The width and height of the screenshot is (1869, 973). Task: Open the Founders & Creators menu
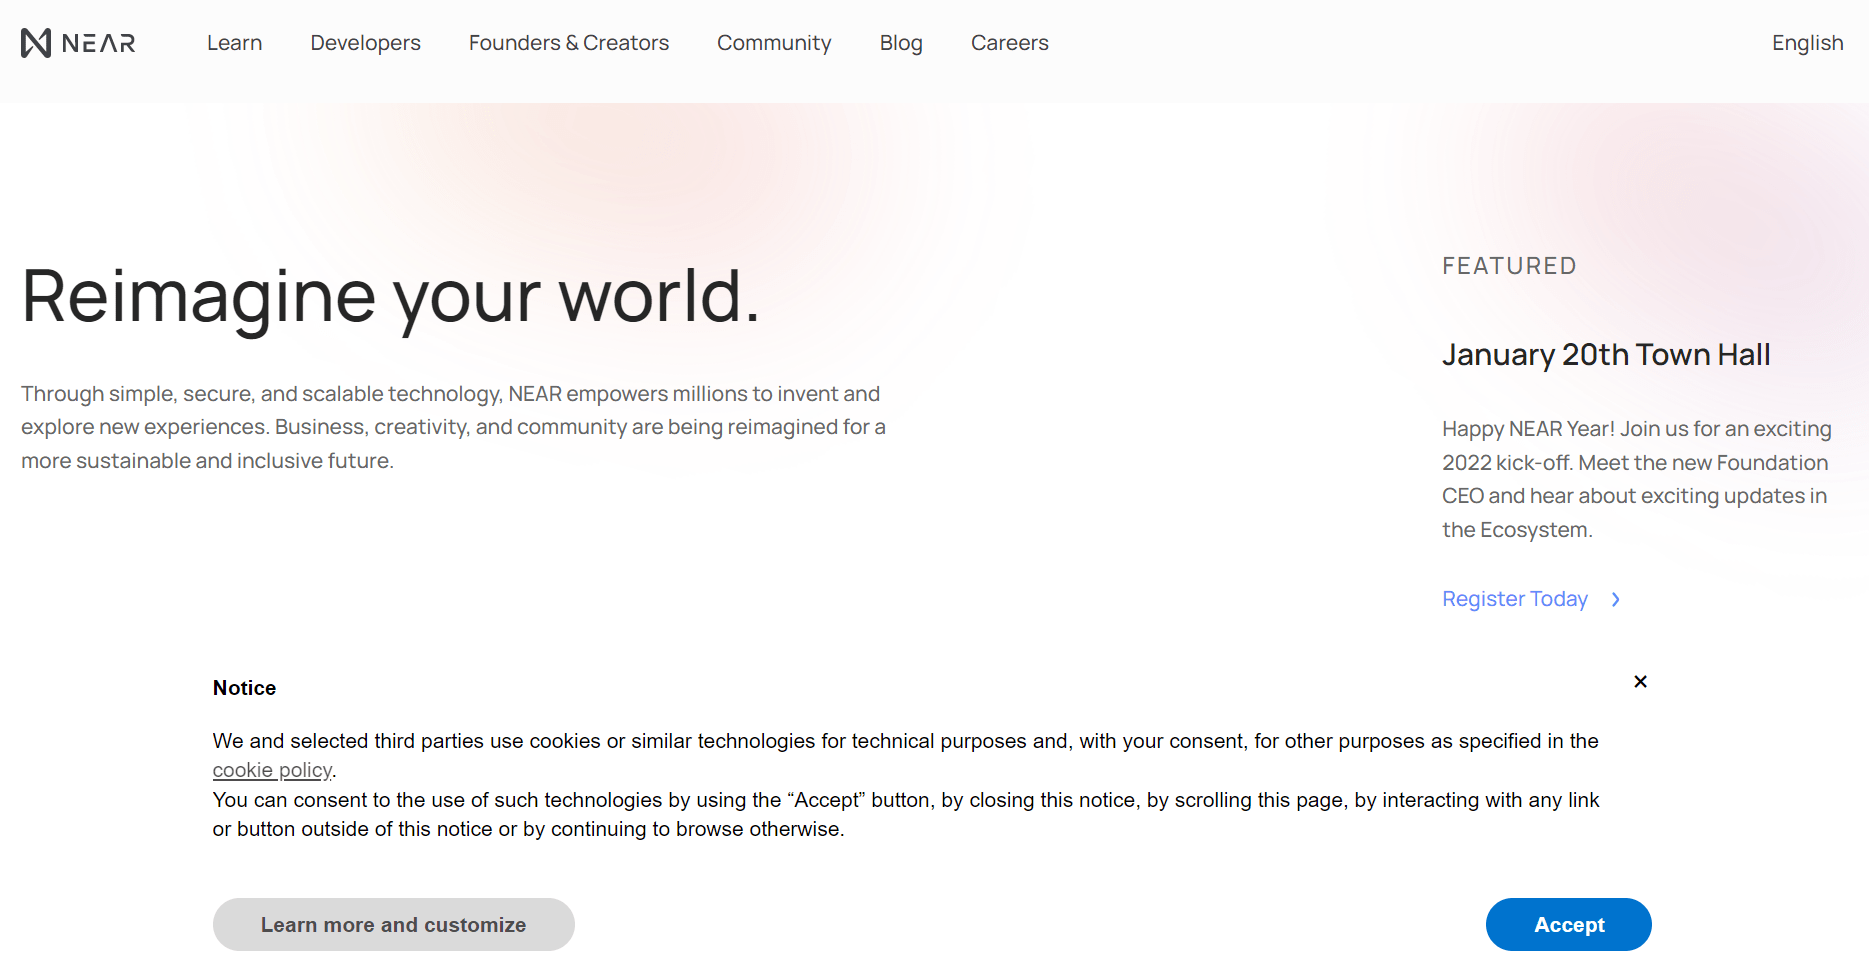click(x=568, y=43)
